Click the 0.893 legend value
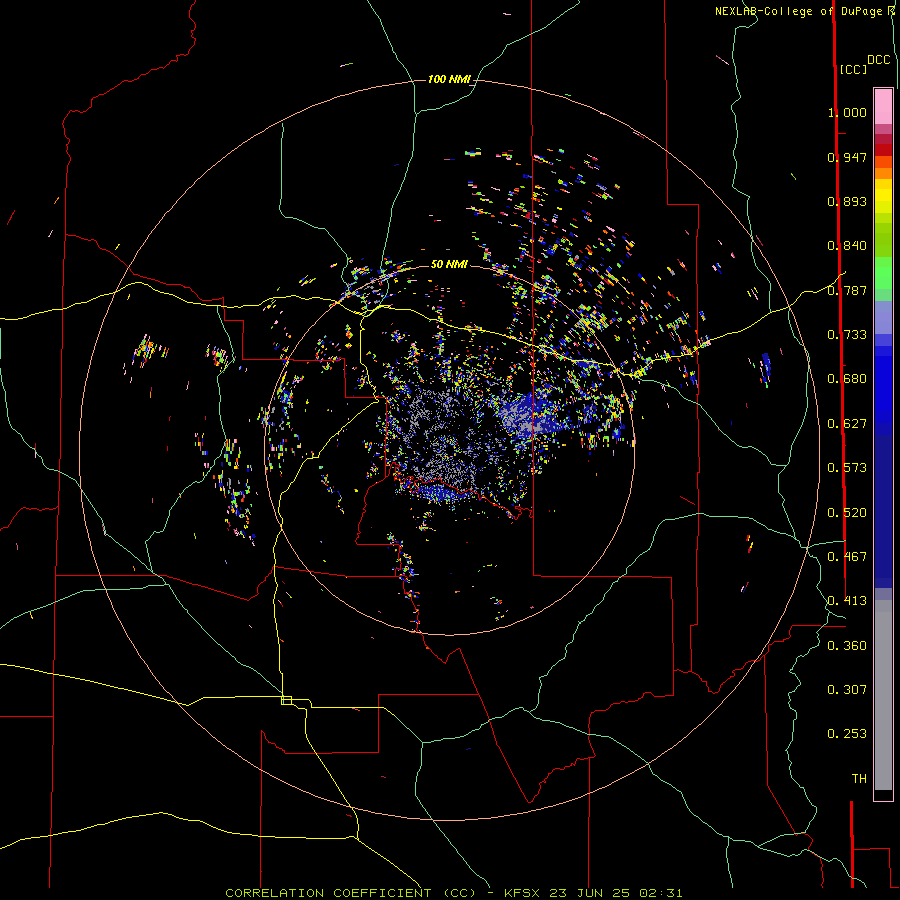Image resolution: width=900 pixels, height=900 pixels. coord(847,201)
